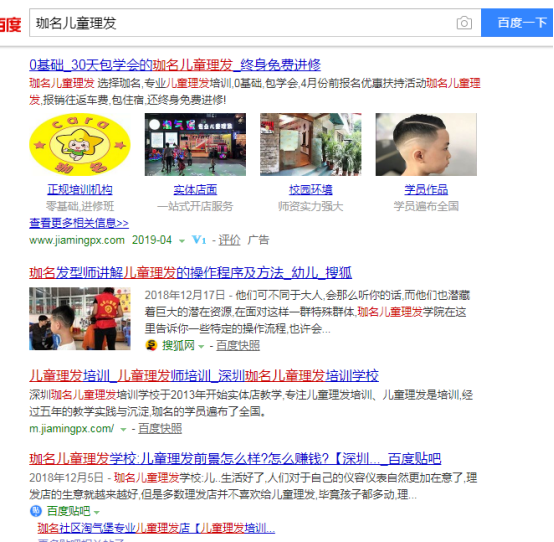Expand dropdown arrow after m.jiamingpx.com/
554x542 pixels.
pos(123,430)
